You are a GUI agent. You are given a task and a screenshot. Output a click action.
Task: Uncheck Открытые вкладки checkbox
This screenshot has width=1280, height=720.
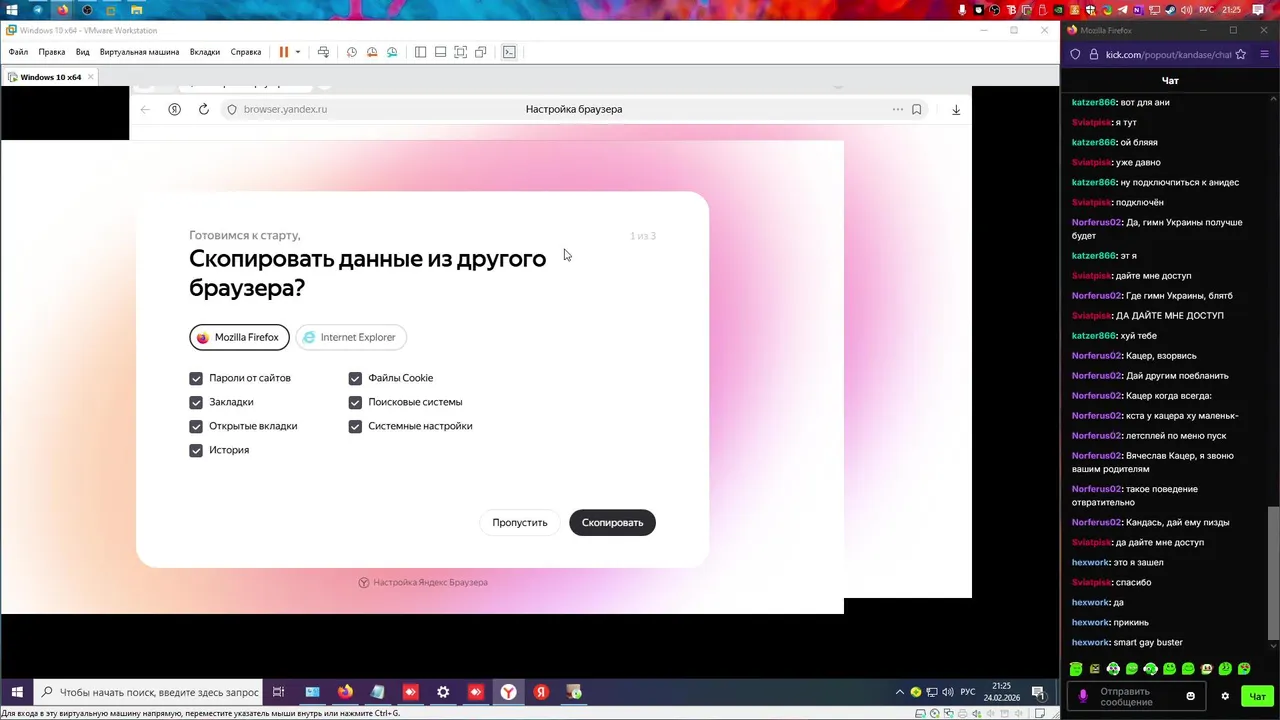196,426
